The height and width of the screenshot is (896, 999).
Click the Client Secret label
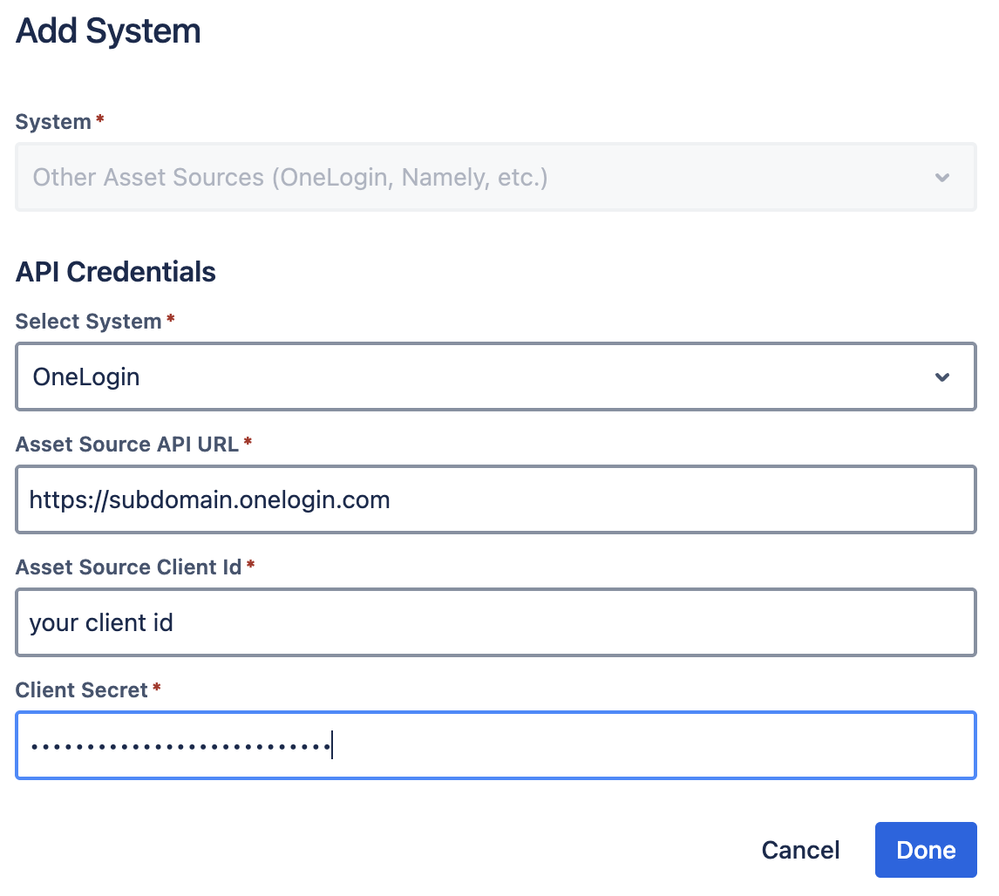(82, 690)
